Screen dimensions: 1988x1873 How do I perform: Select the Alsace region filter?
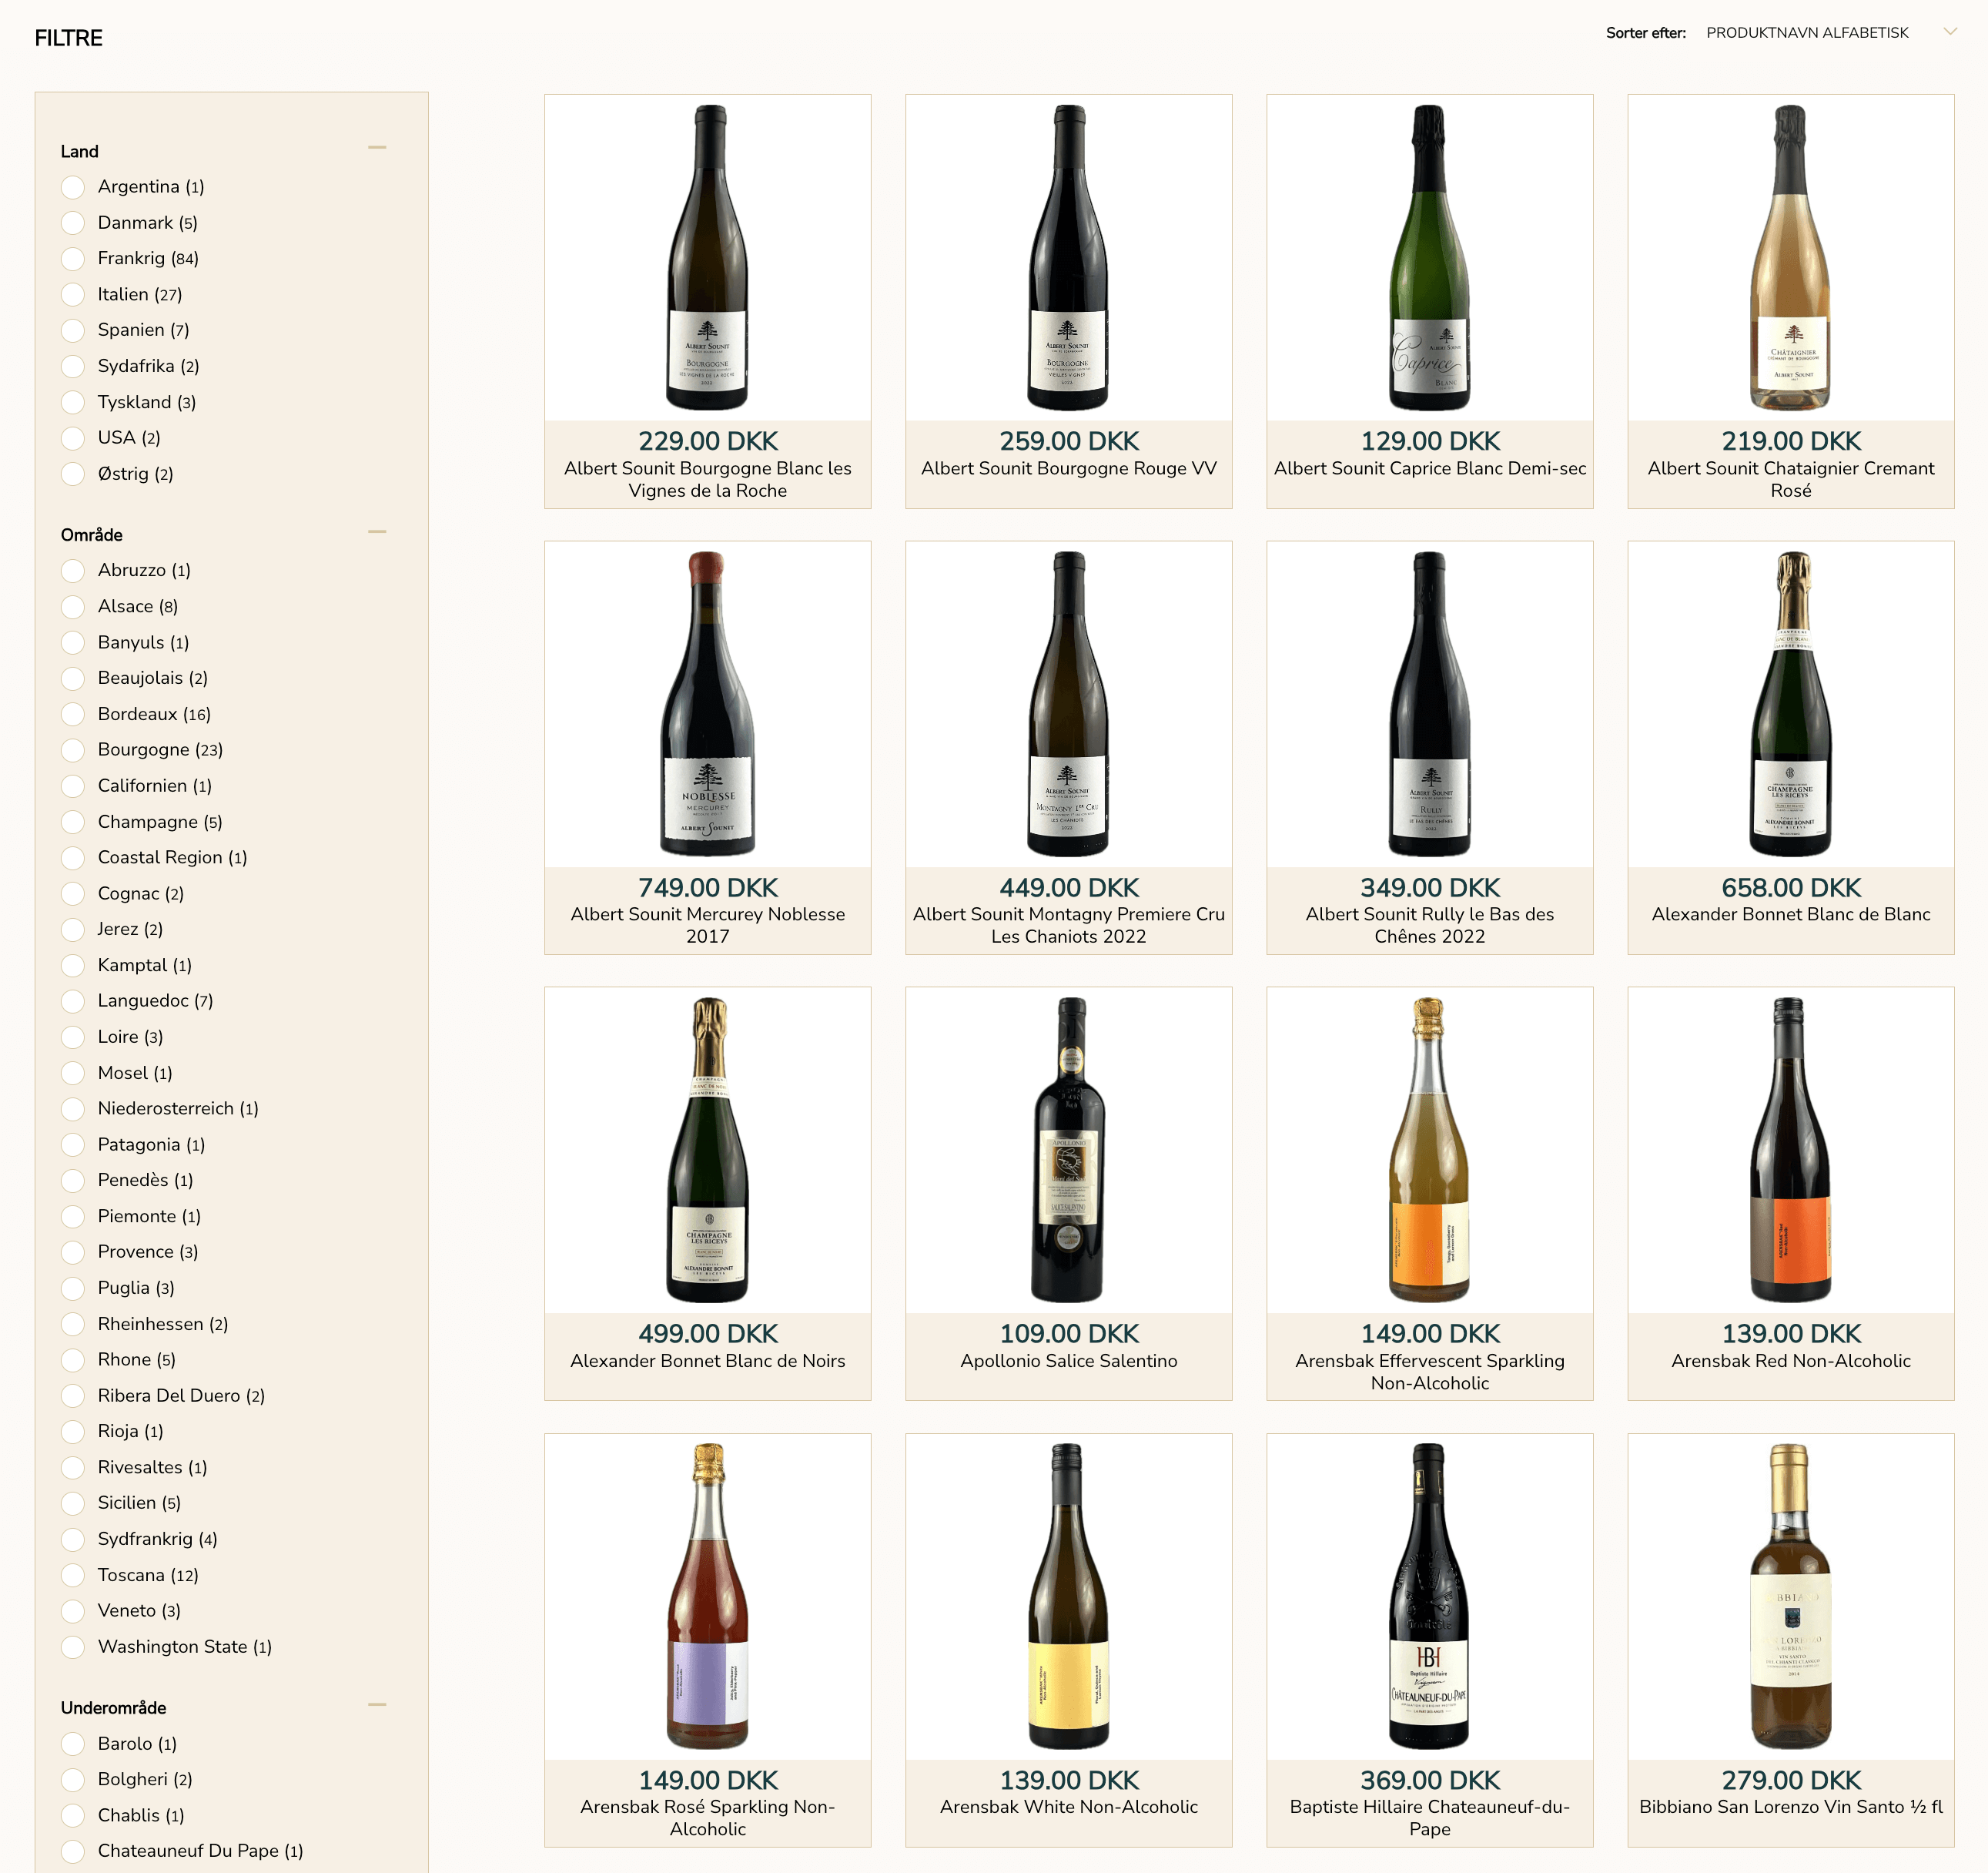click(73, 607)
